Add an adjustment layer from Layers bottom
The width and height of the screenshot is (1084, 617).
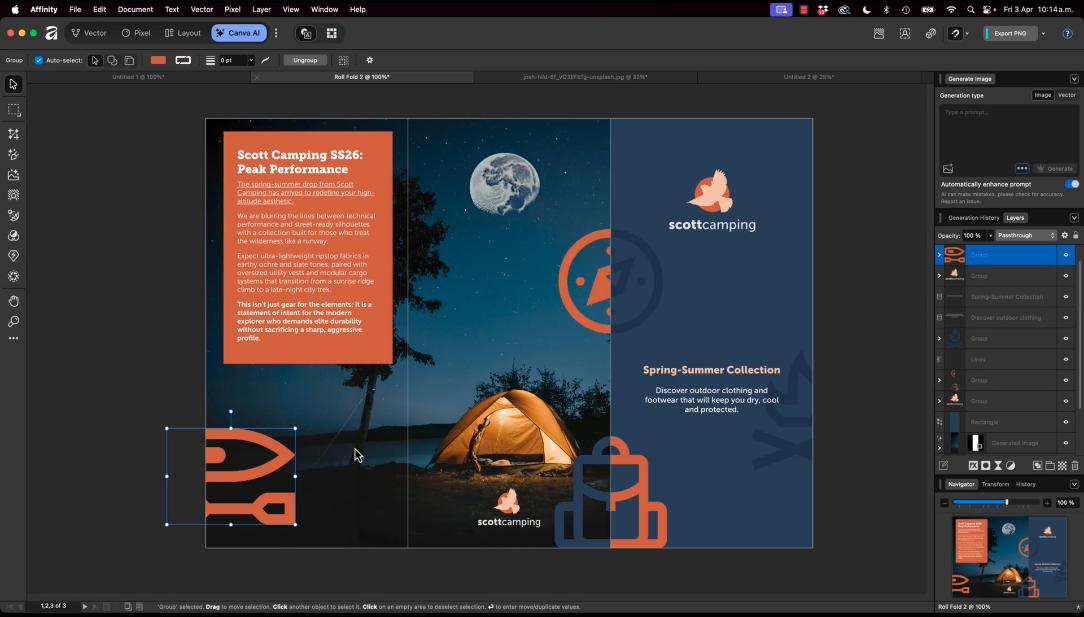click(x=1011, y=466)
